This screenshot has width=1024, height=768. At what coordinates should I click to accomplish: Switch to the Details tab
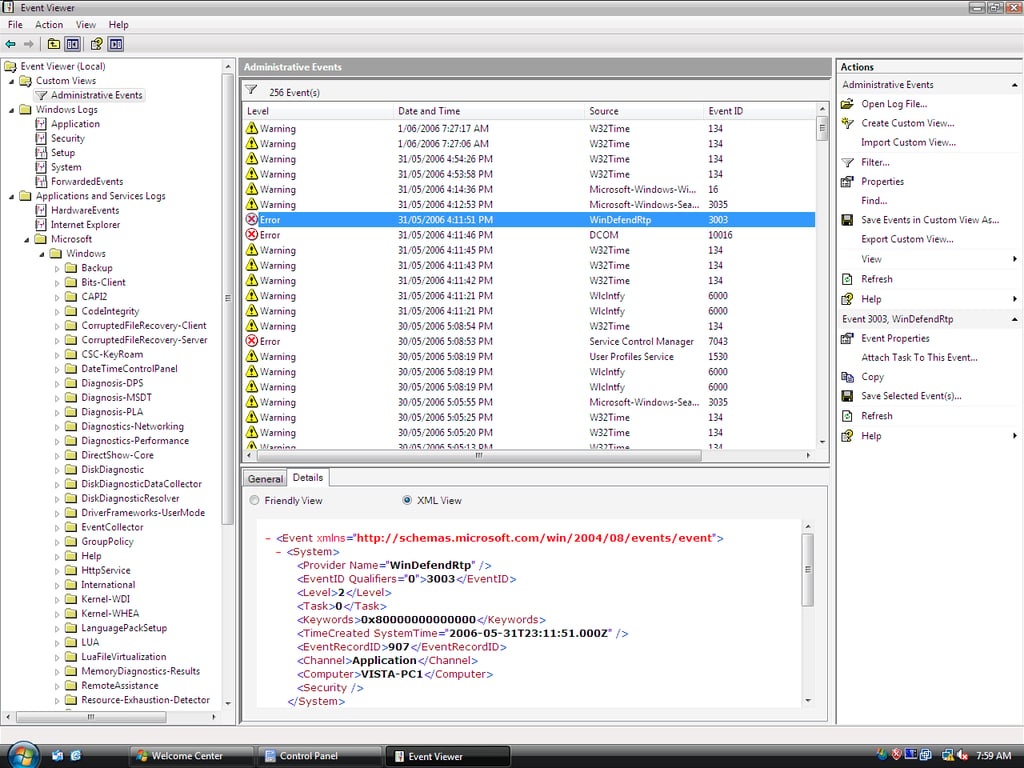point(308,477)
